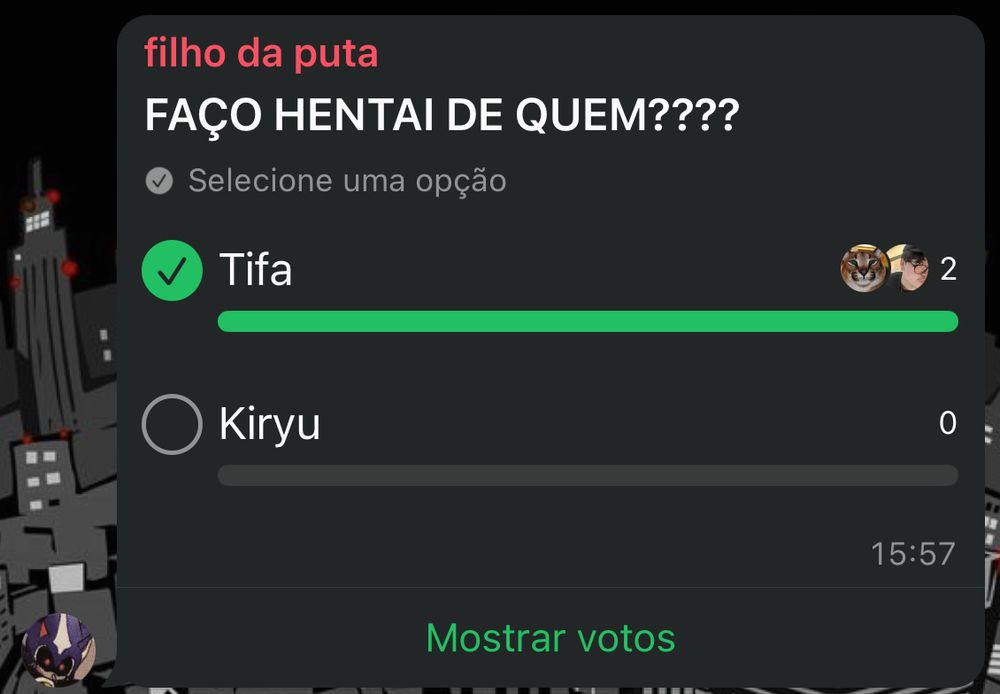
Task: Tap chat wallpaper at right of bubble
Action: point(992,447)
